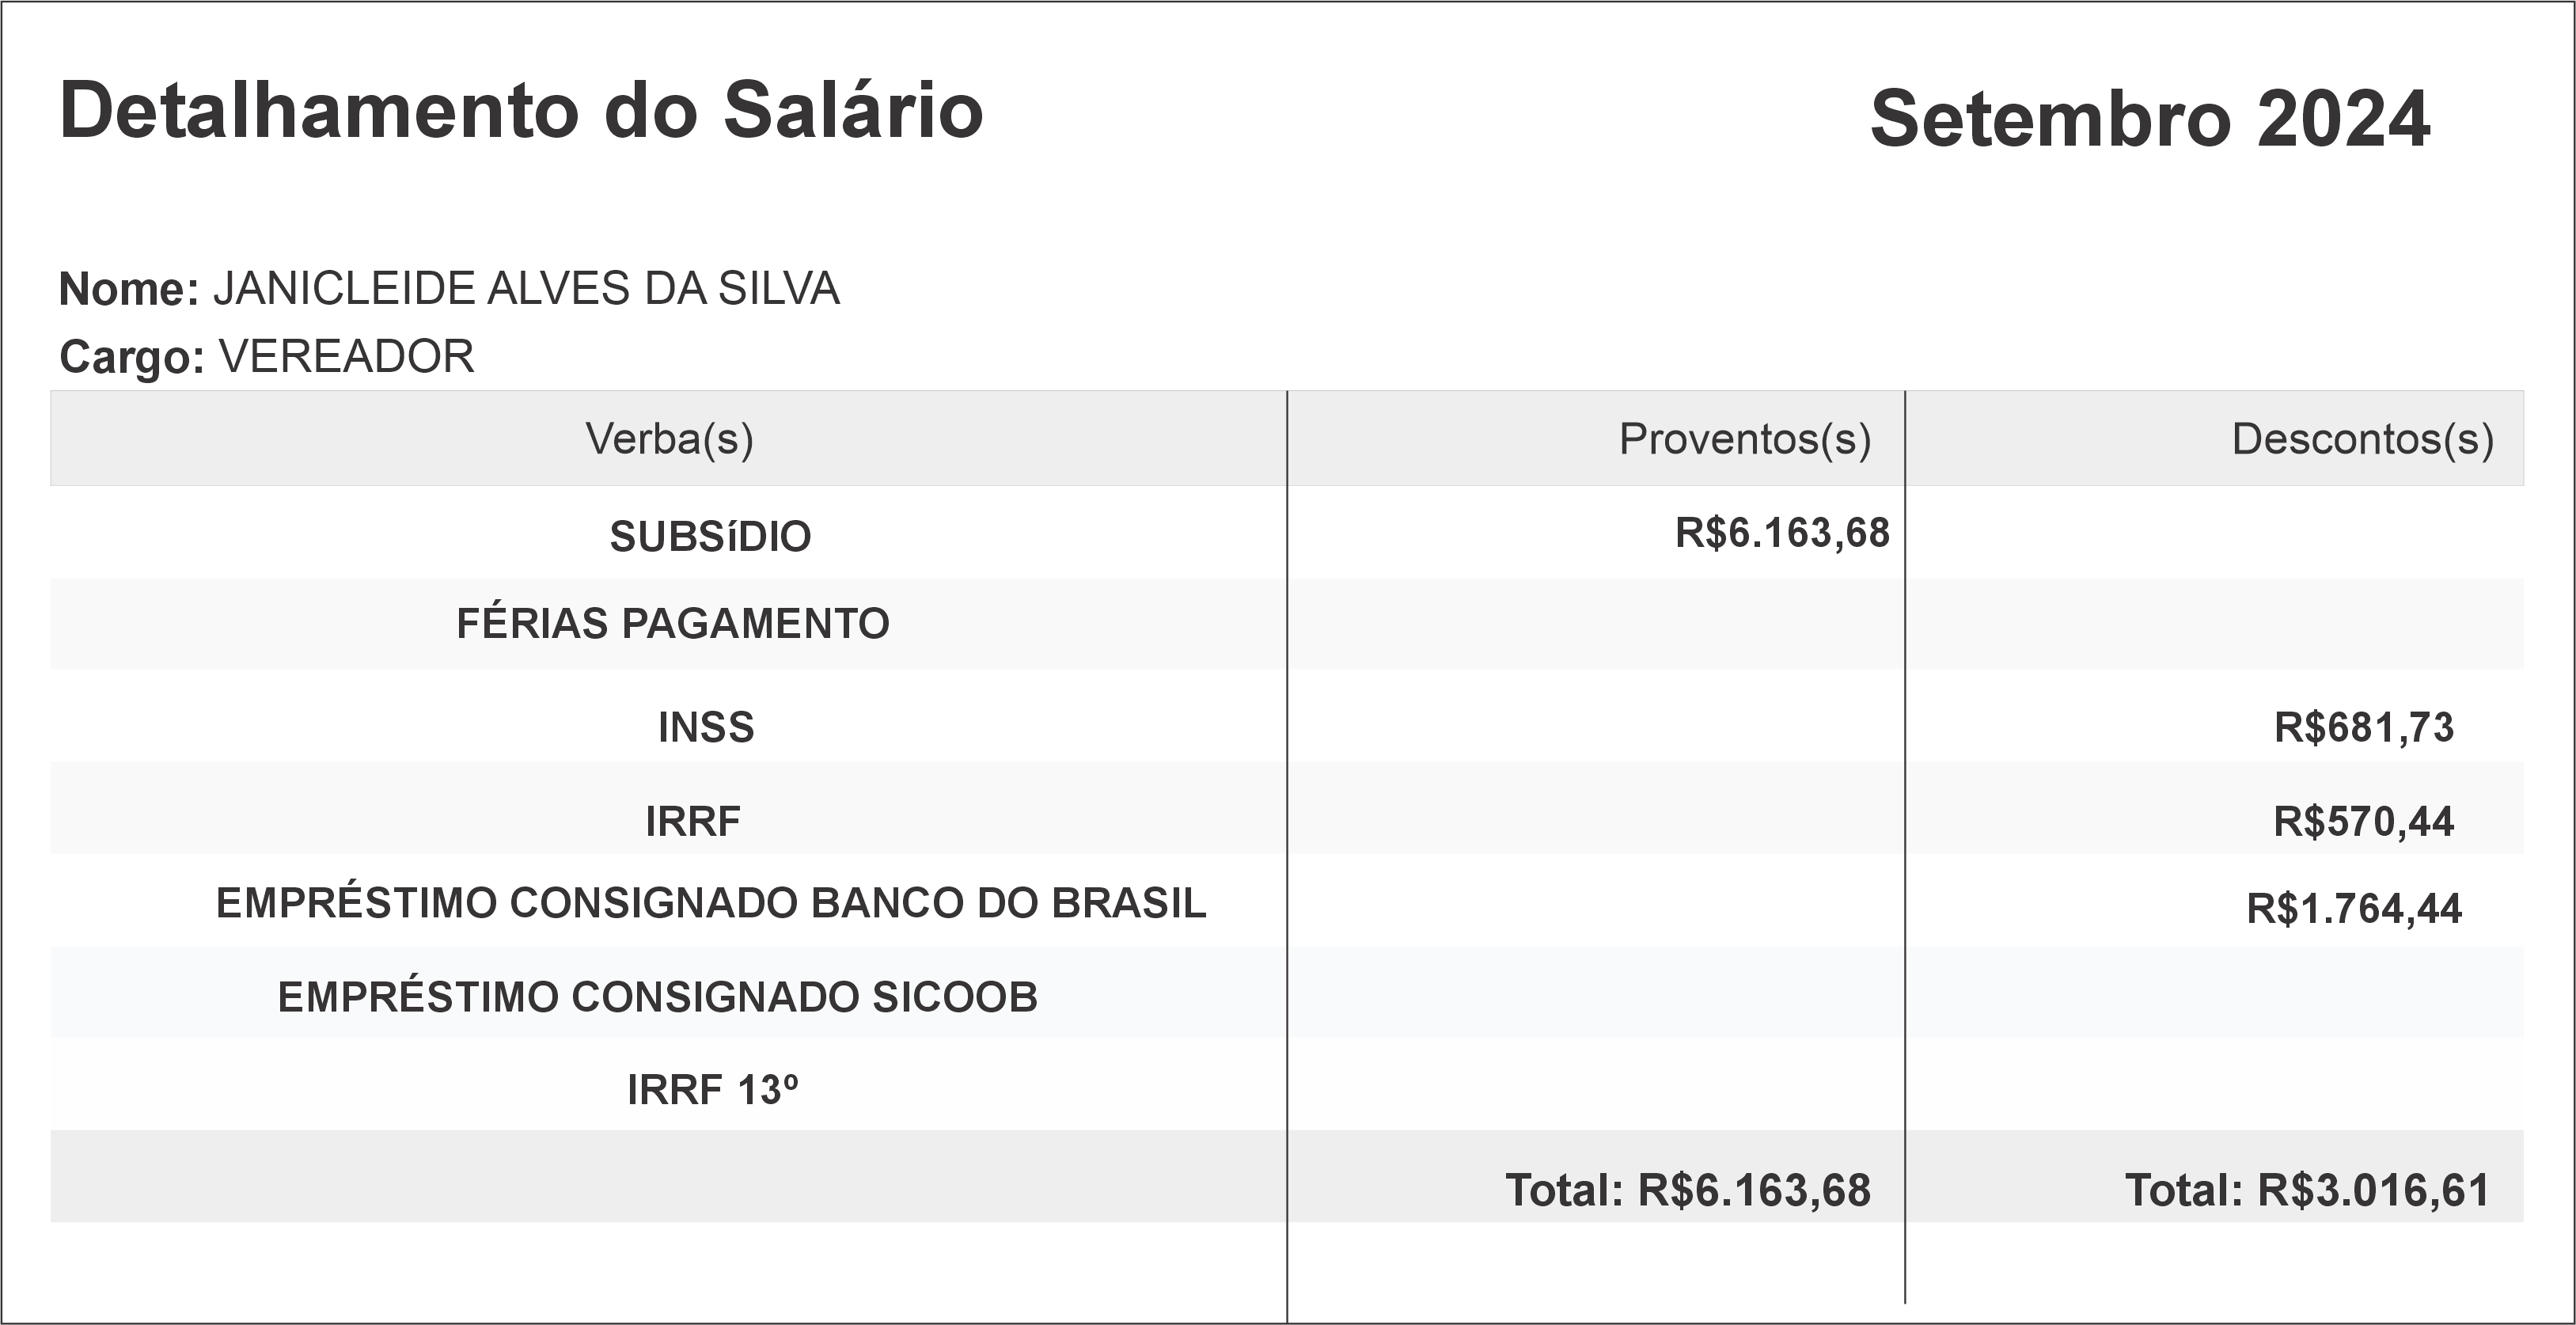Select "Empréstimo Consignado Sicoob" row label
This screenshot has height=1325, width=2576.
657,998
